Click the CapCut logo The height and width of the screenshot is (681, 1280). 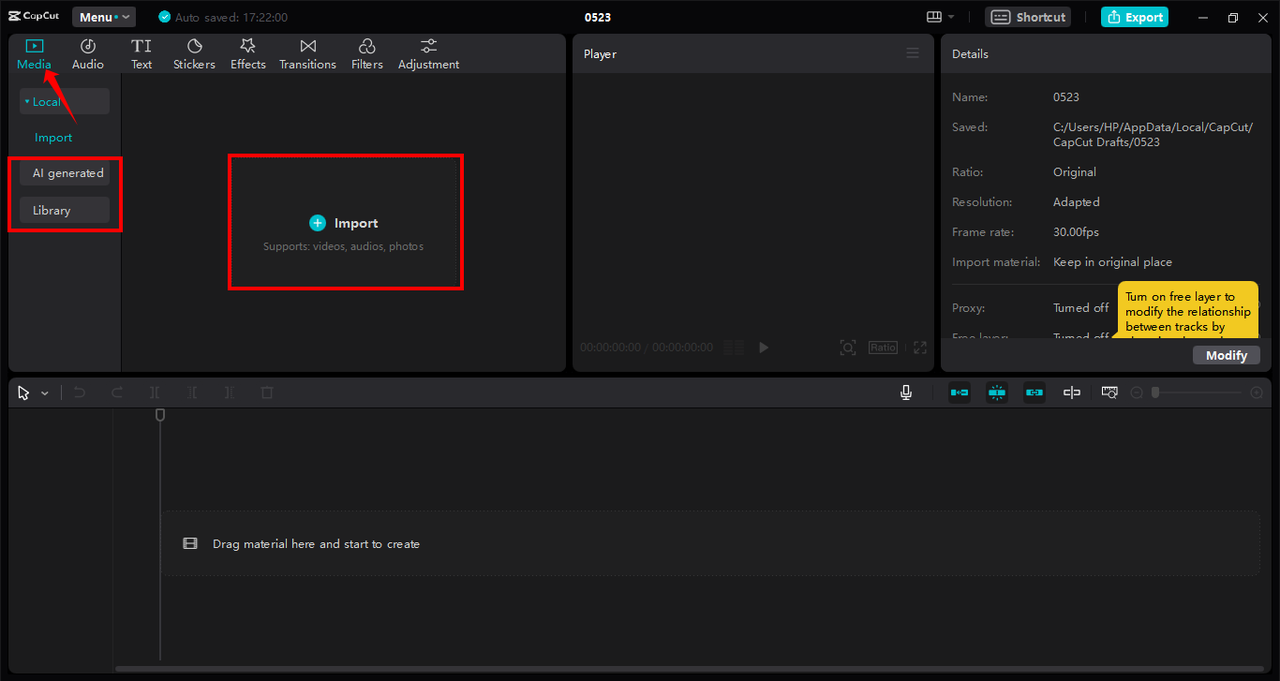(34, 17)
